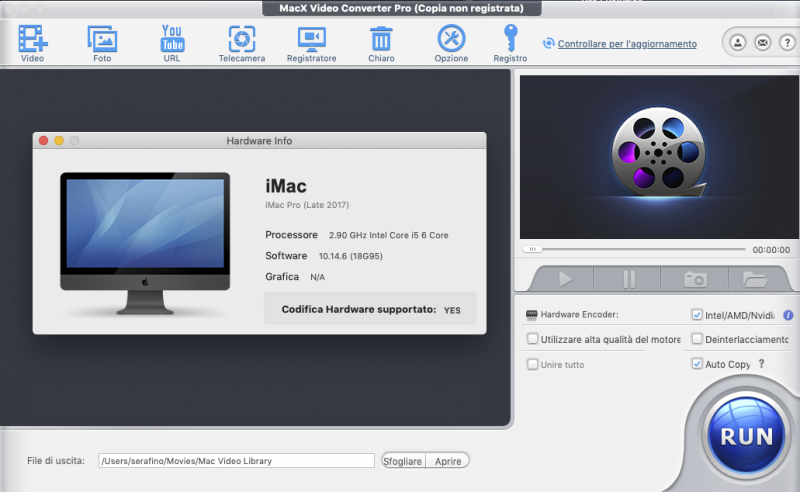Click the Aprire button
The image size is (800, 492).
pyautogui.click(x=448, y=461)
